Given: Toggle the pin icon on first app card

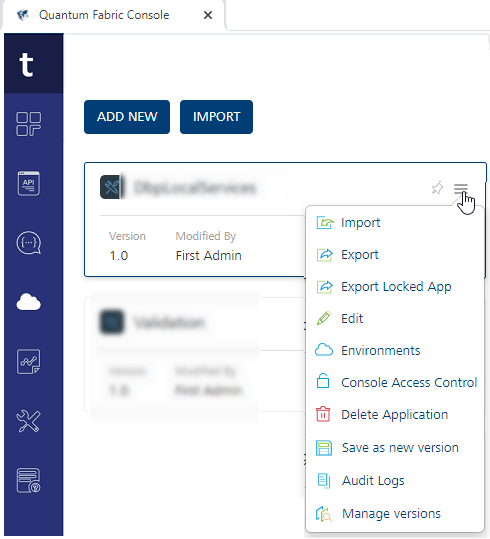Looking at the screenshot, I should click(x=437, y=188).
